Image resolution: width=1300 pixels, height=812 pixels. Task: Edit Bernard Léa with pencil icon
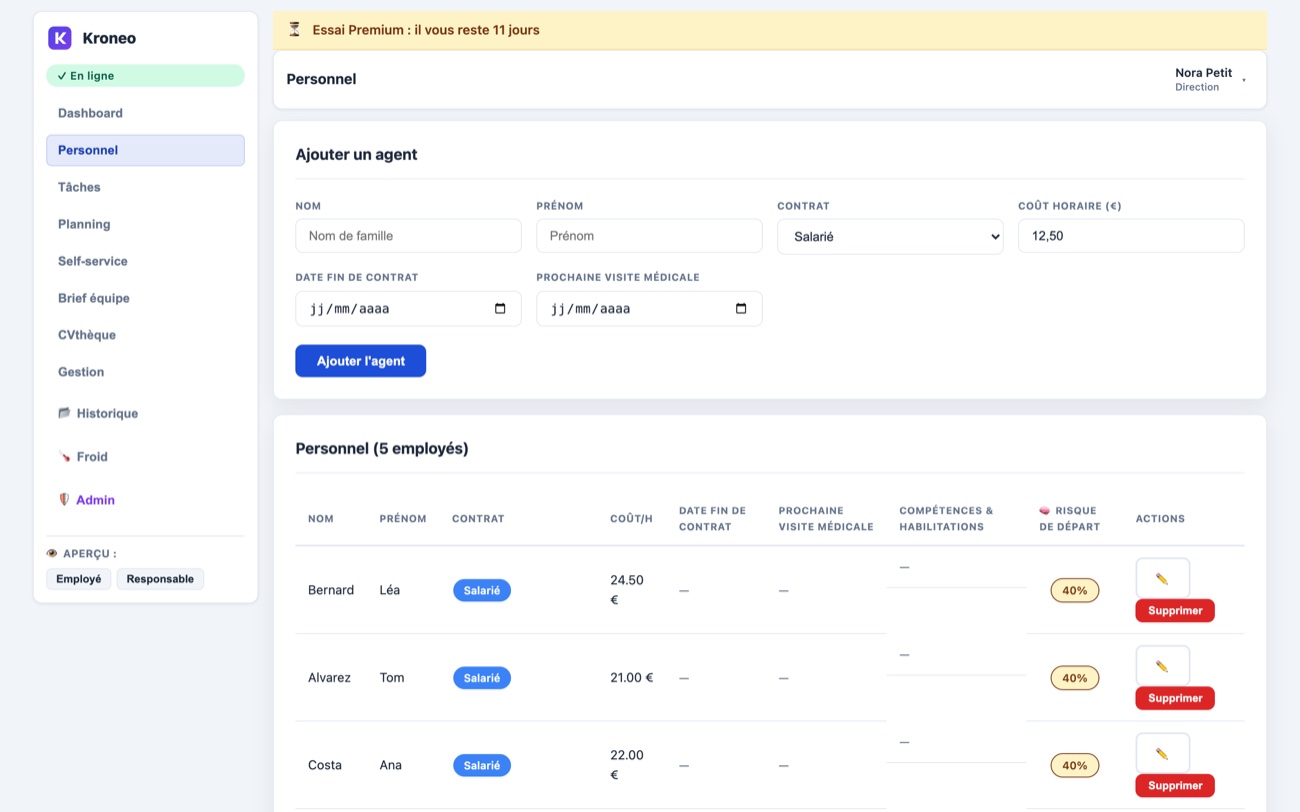click(x=1162, y=578)
